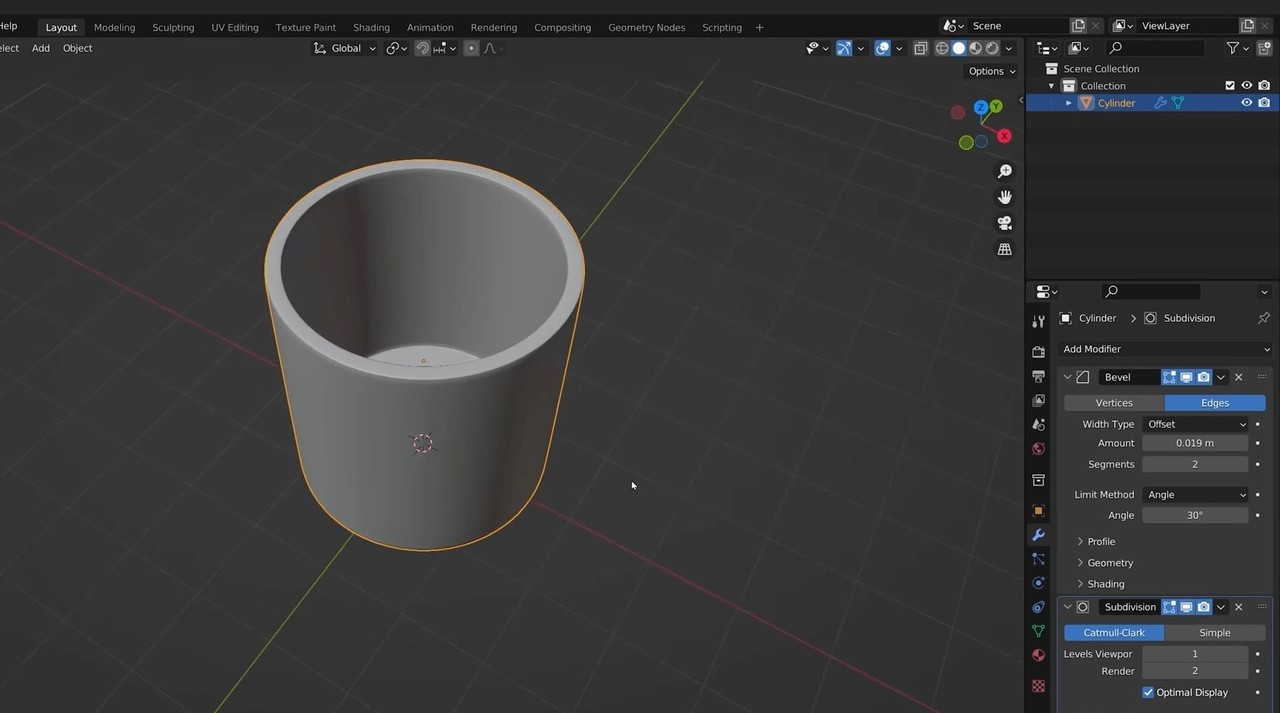Toggle proportional editing icon
Screen dimensions: 1280x713
point(471,48)
